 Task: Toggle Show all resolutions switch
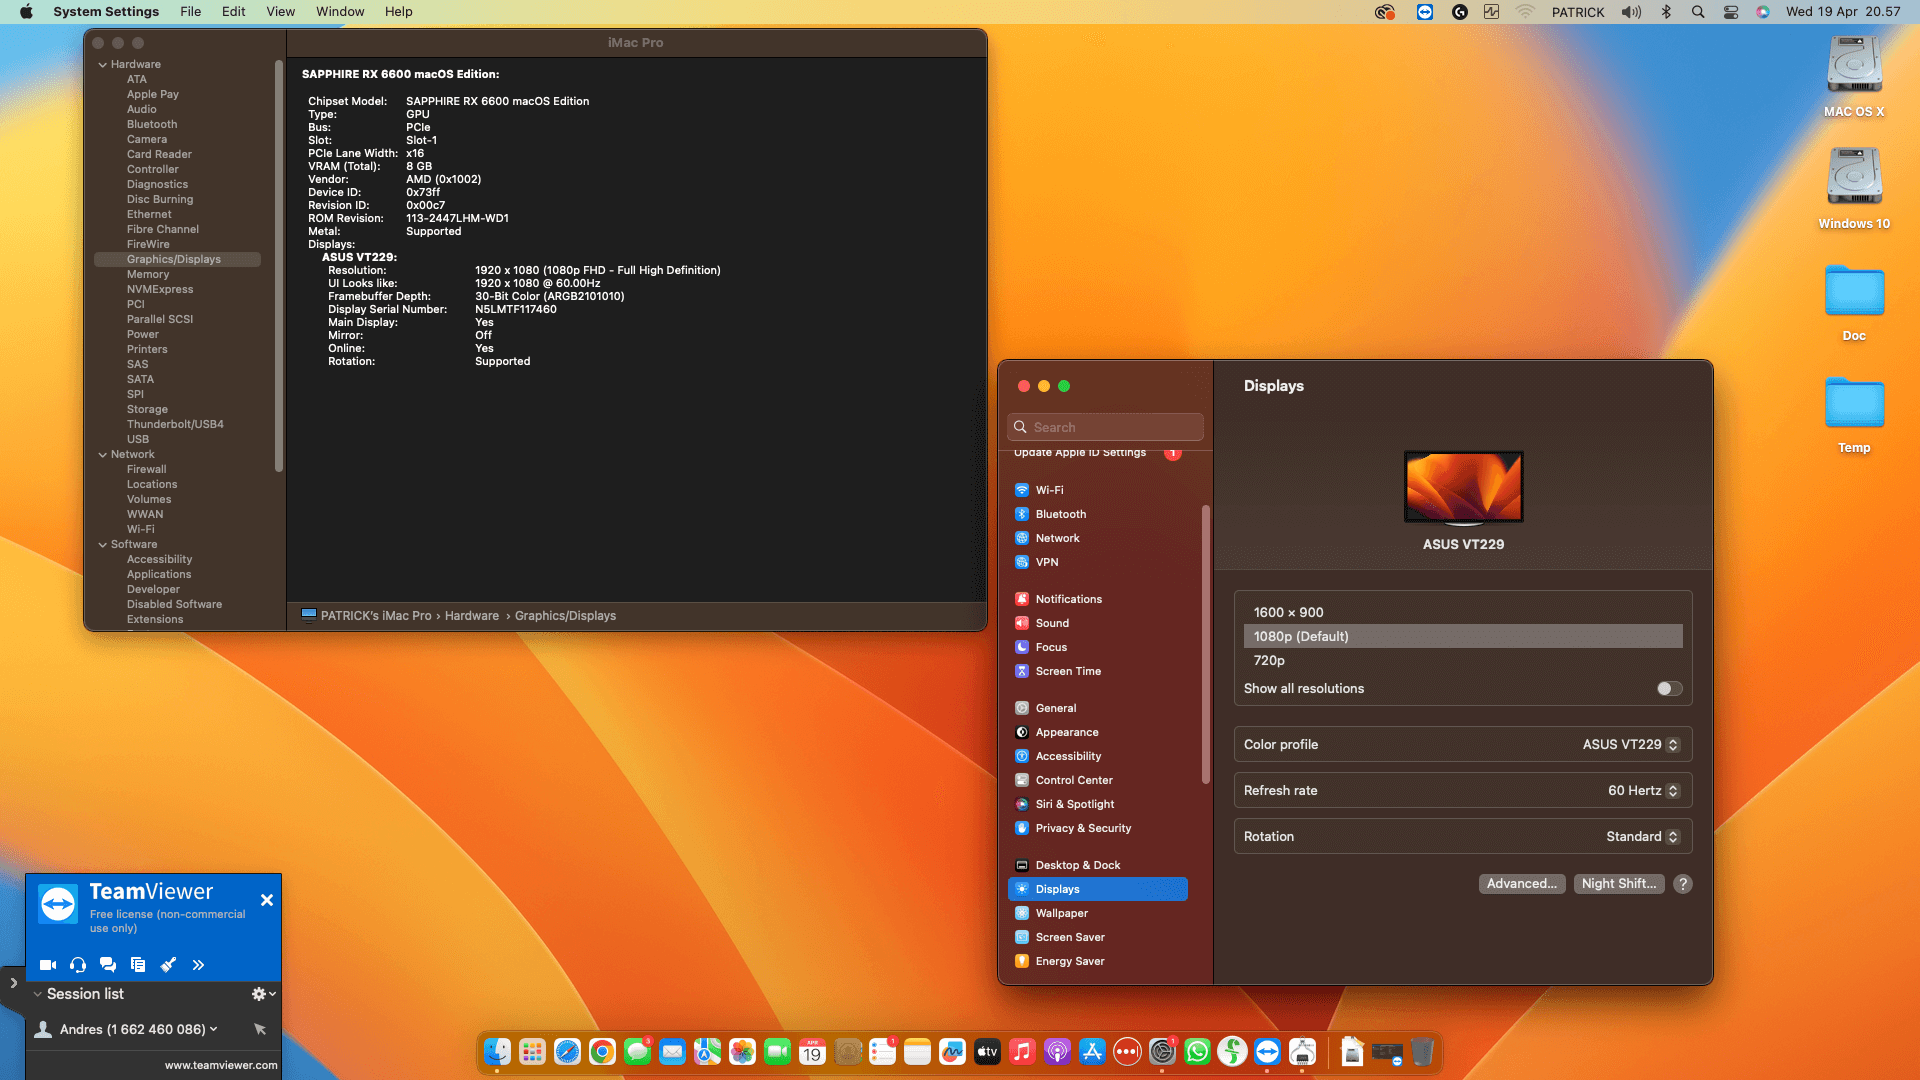(x=1669, y=689)
